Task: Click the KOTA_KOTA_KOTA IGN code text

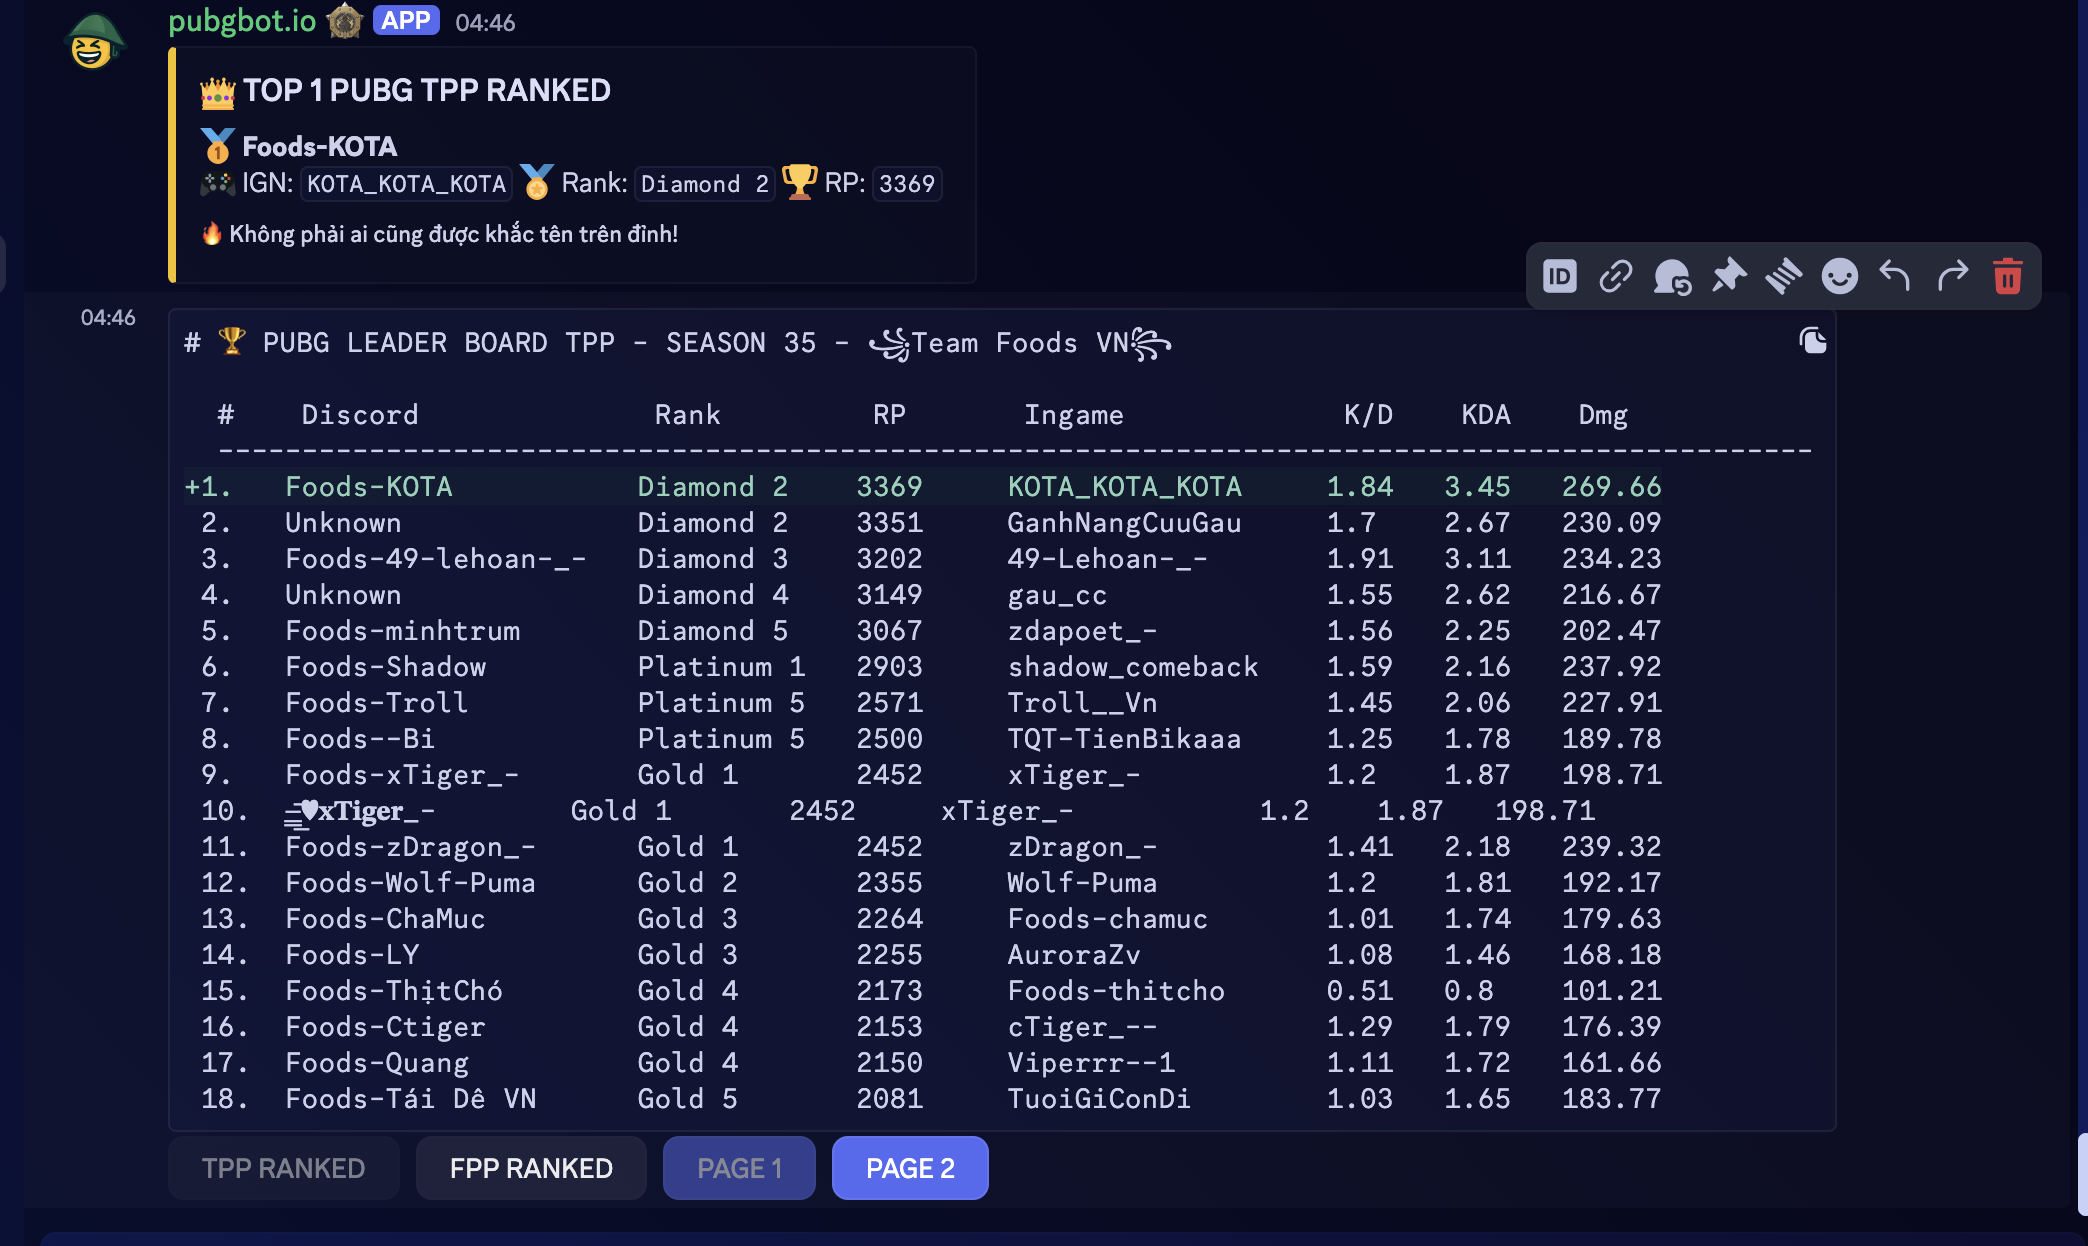Action: coord(405,183)
